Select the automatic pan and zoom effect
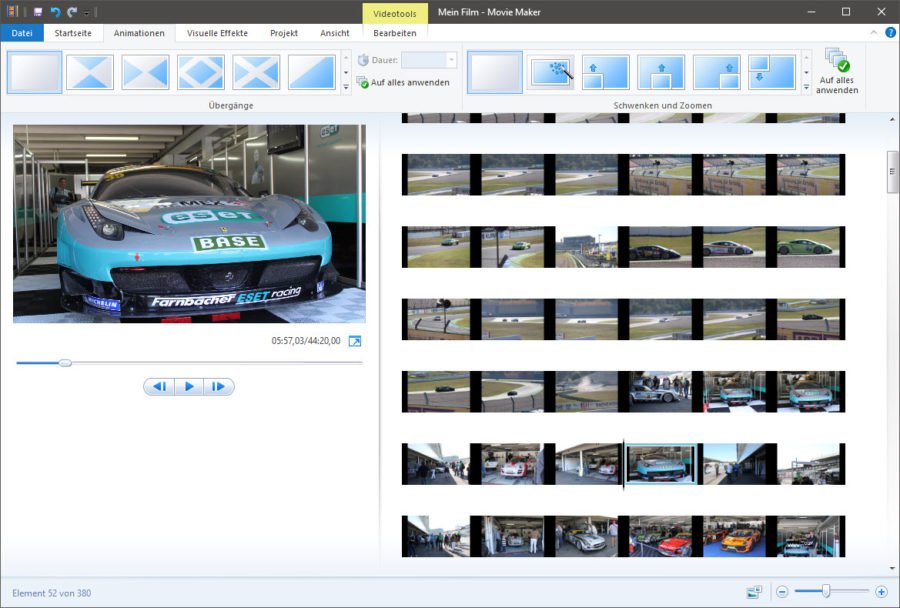 [550, 72]
